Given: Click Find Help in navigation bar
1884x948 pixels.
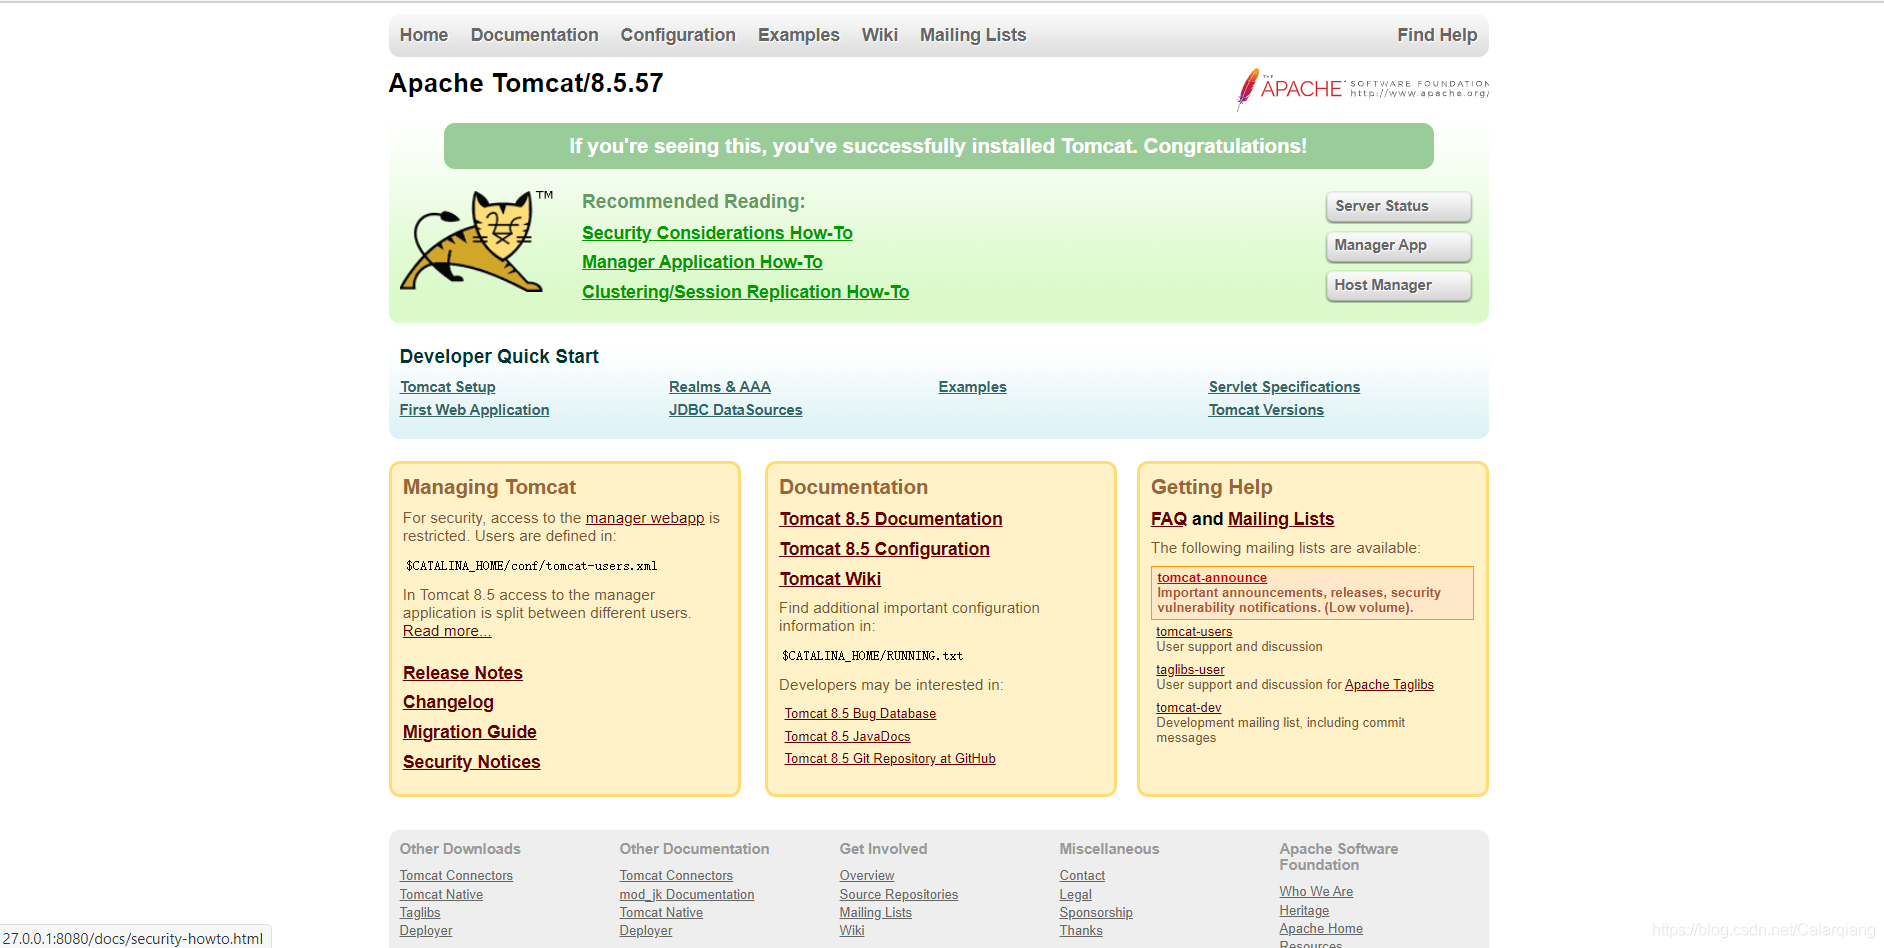Looking at the screenshot, I should (1437, 35).
